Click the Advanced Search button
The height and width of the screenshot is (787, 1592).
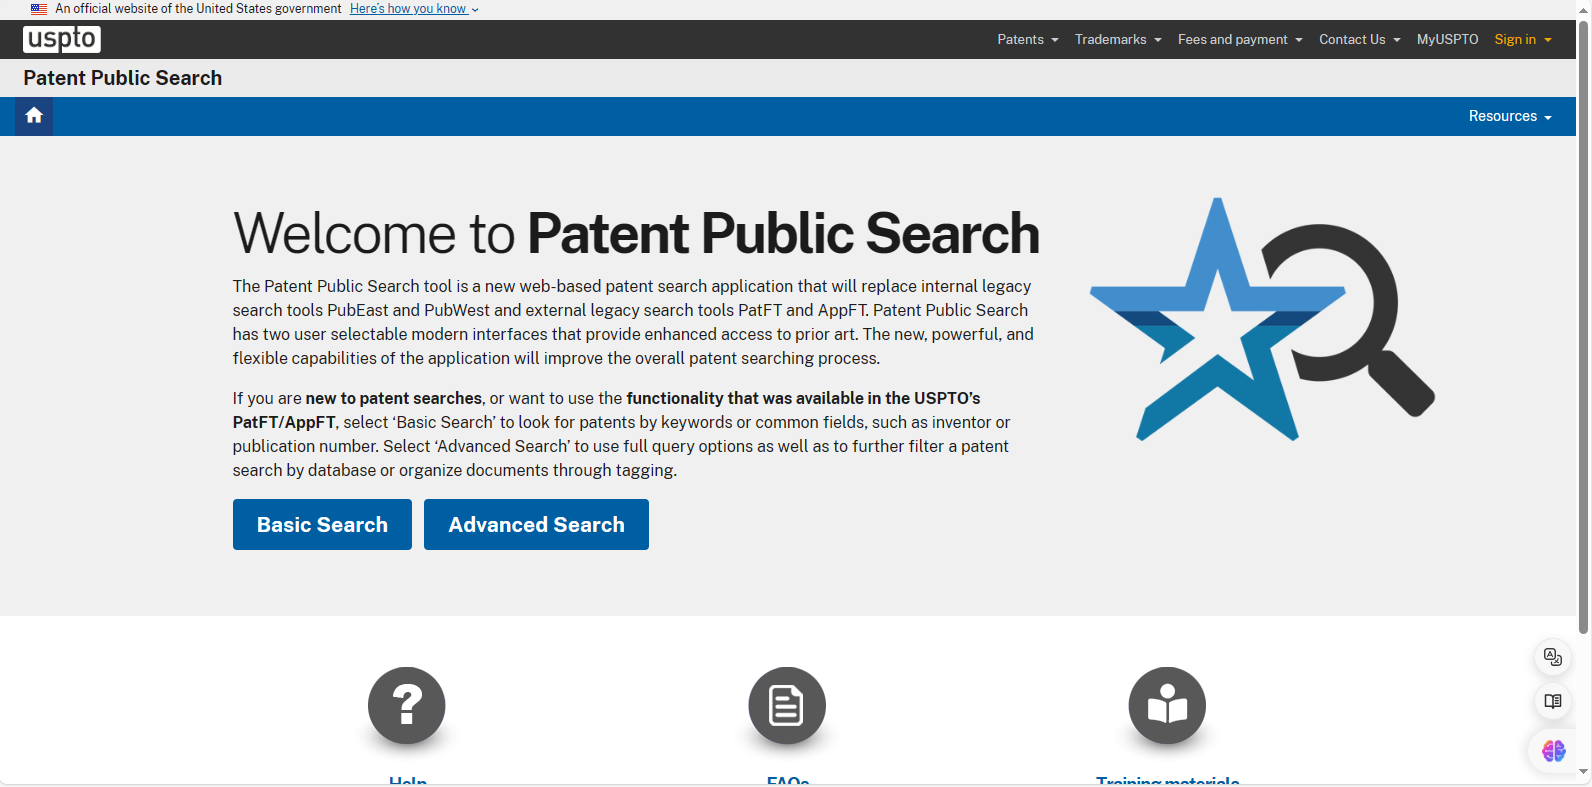tap(536, 525)
